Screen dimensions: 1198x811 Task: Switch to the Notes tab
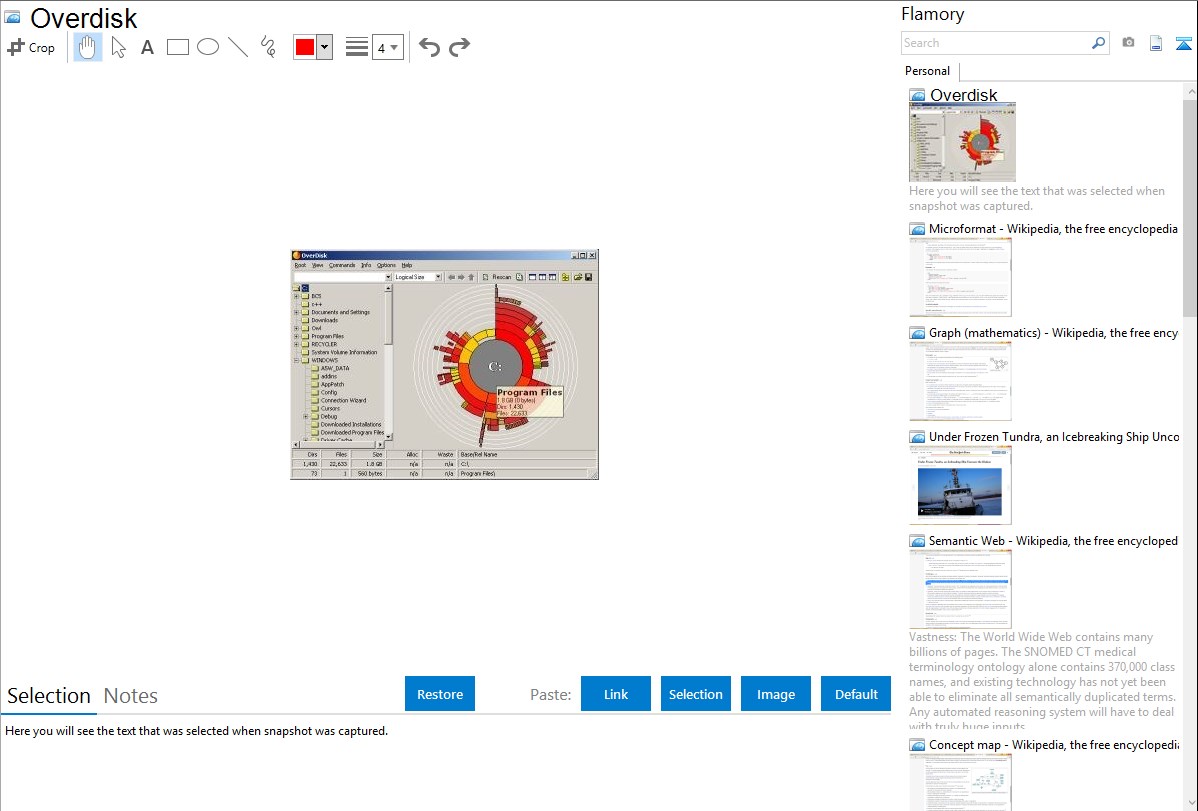[x=131, y=696]
